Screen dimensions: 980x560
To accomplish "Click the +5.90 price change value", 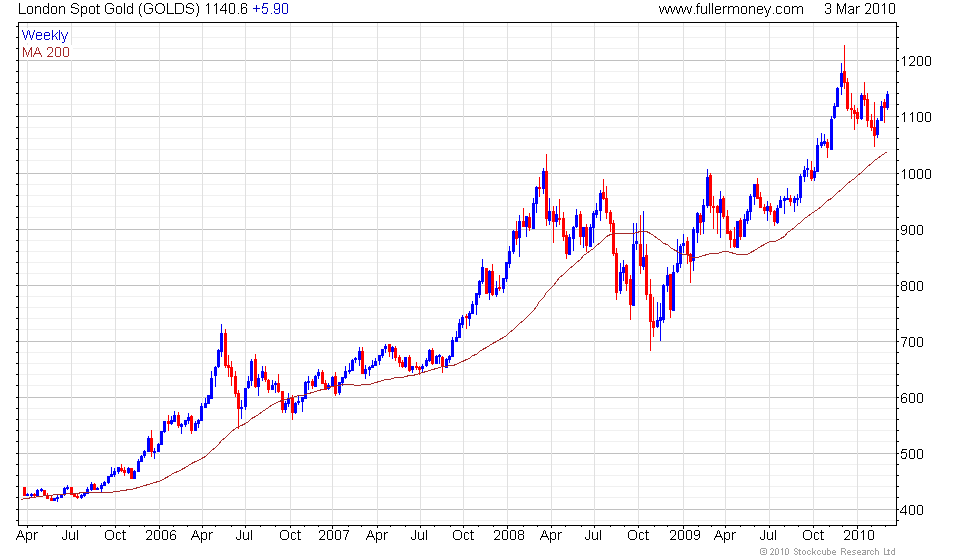I will coord(270,9).
